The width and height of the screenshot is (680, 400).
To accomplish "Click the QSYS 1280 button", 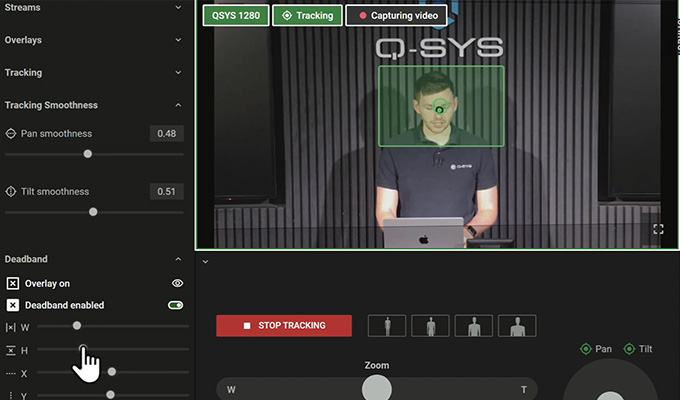I will (x=236, y=16).
